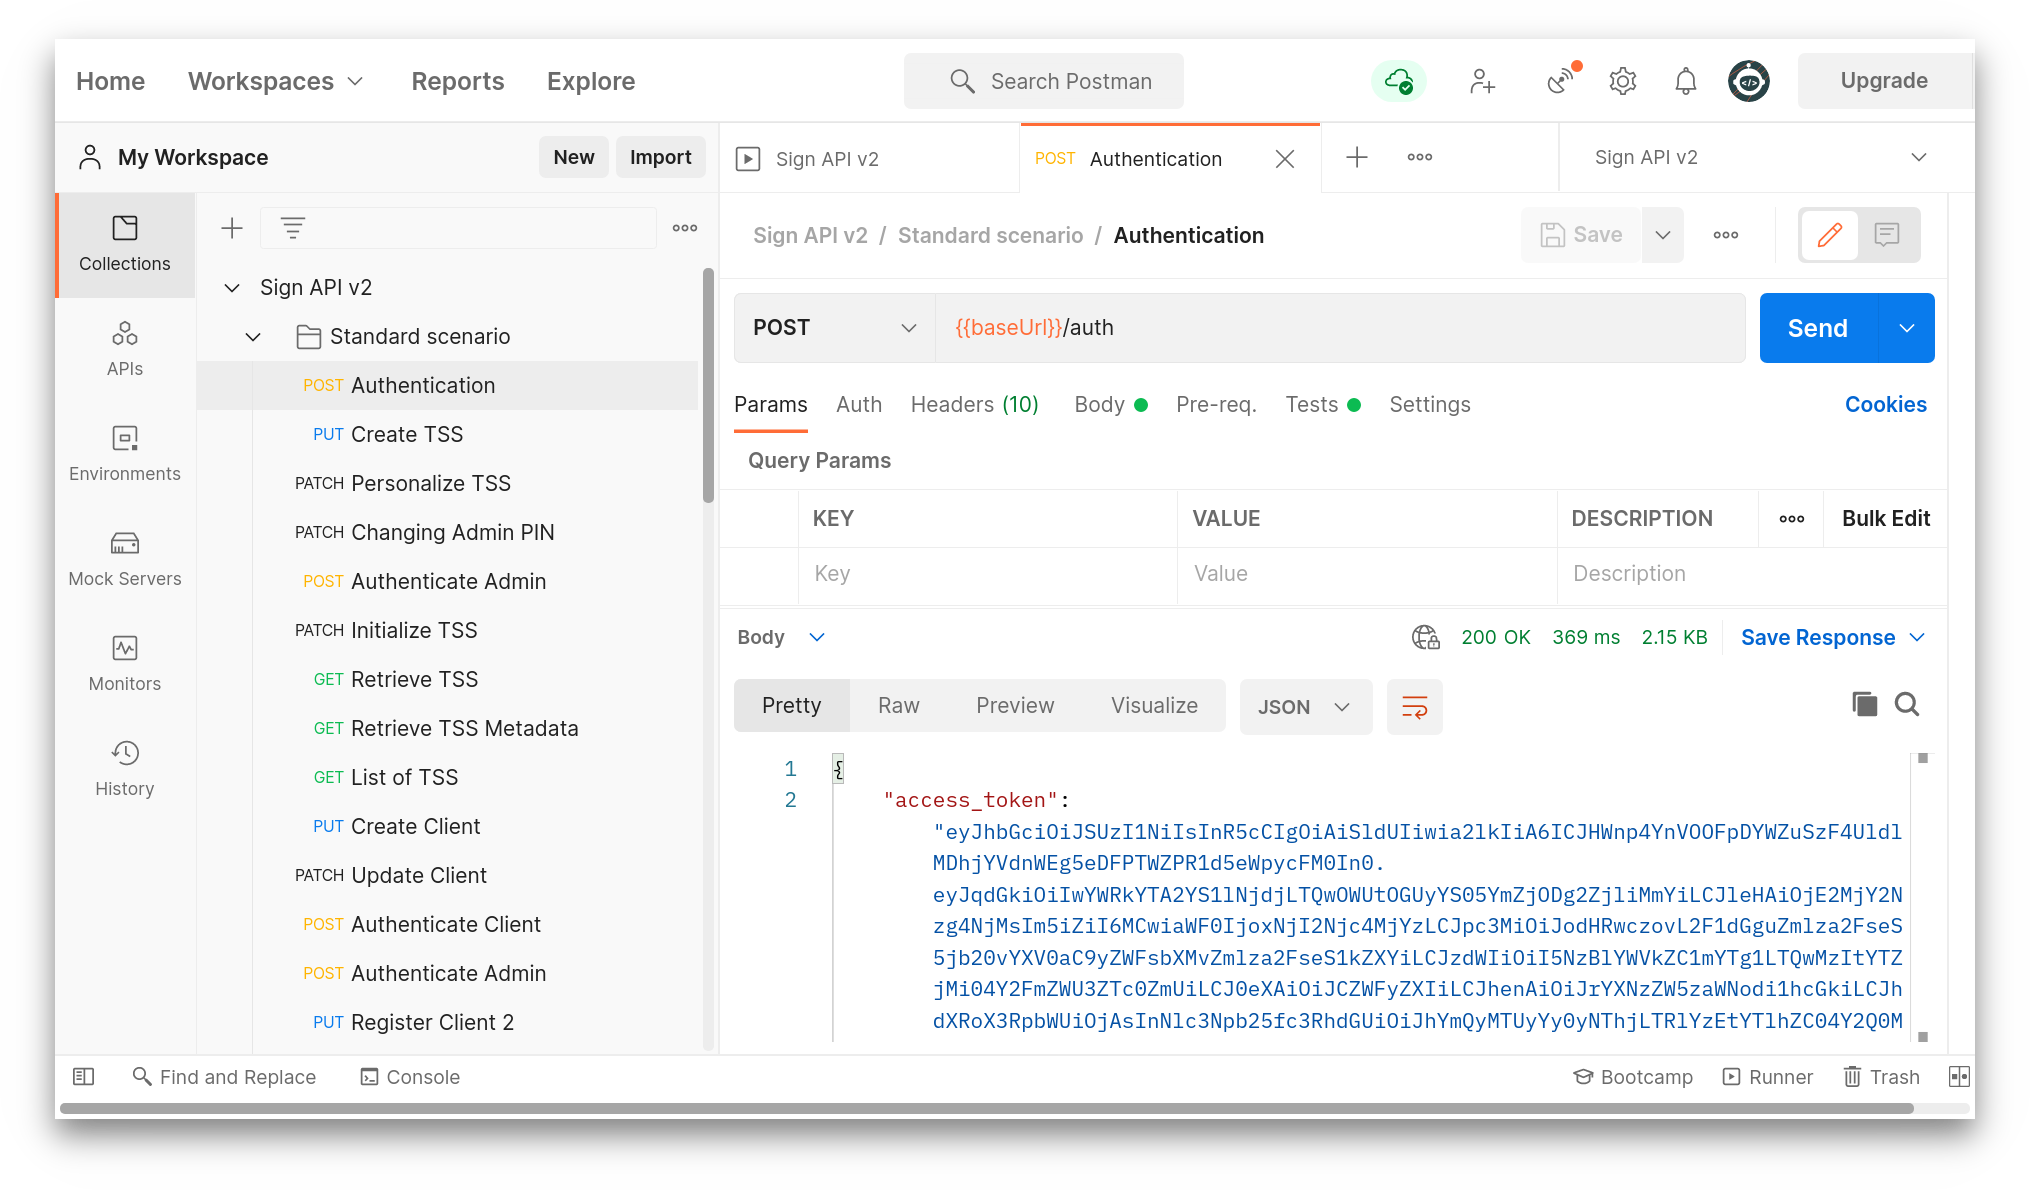Viewport: 2030px width, 1190px height.
Task: Create new collection with plus icon
Action: click(x=232, y=228)
